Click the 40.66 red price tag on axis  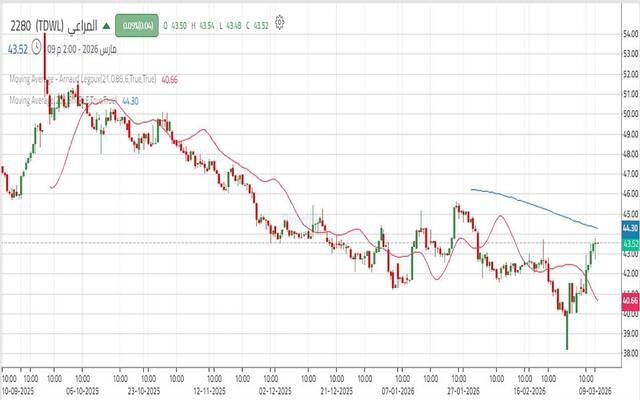[630, 300]
